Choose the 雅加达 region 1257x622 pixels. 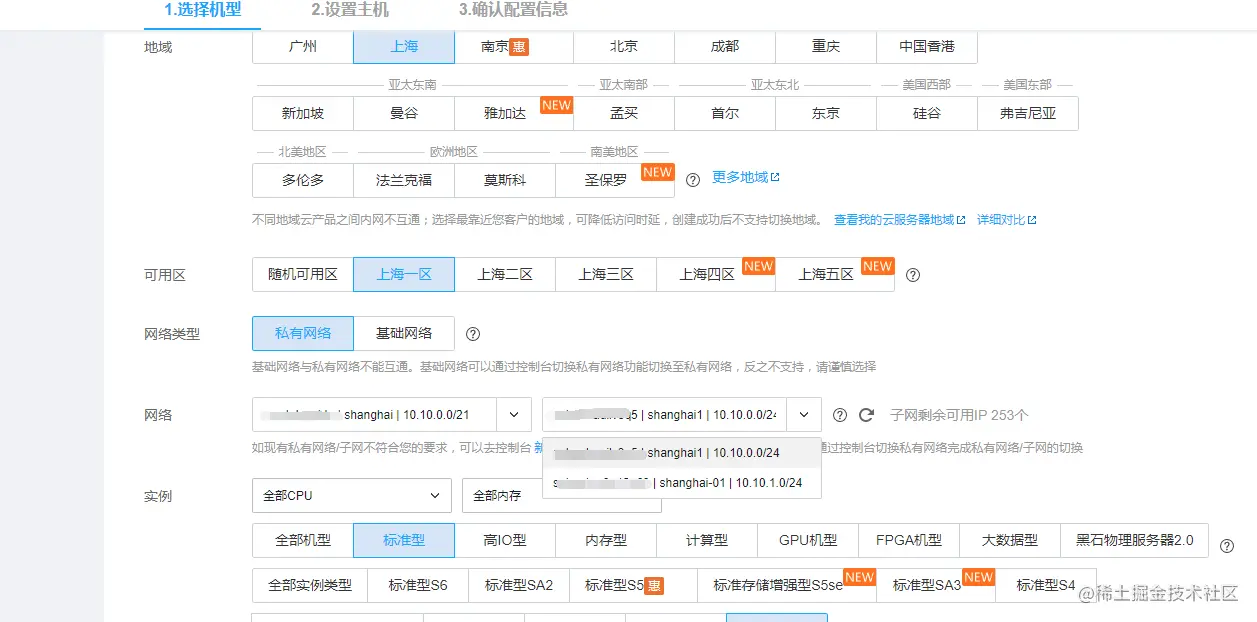(x=514, y=113)
